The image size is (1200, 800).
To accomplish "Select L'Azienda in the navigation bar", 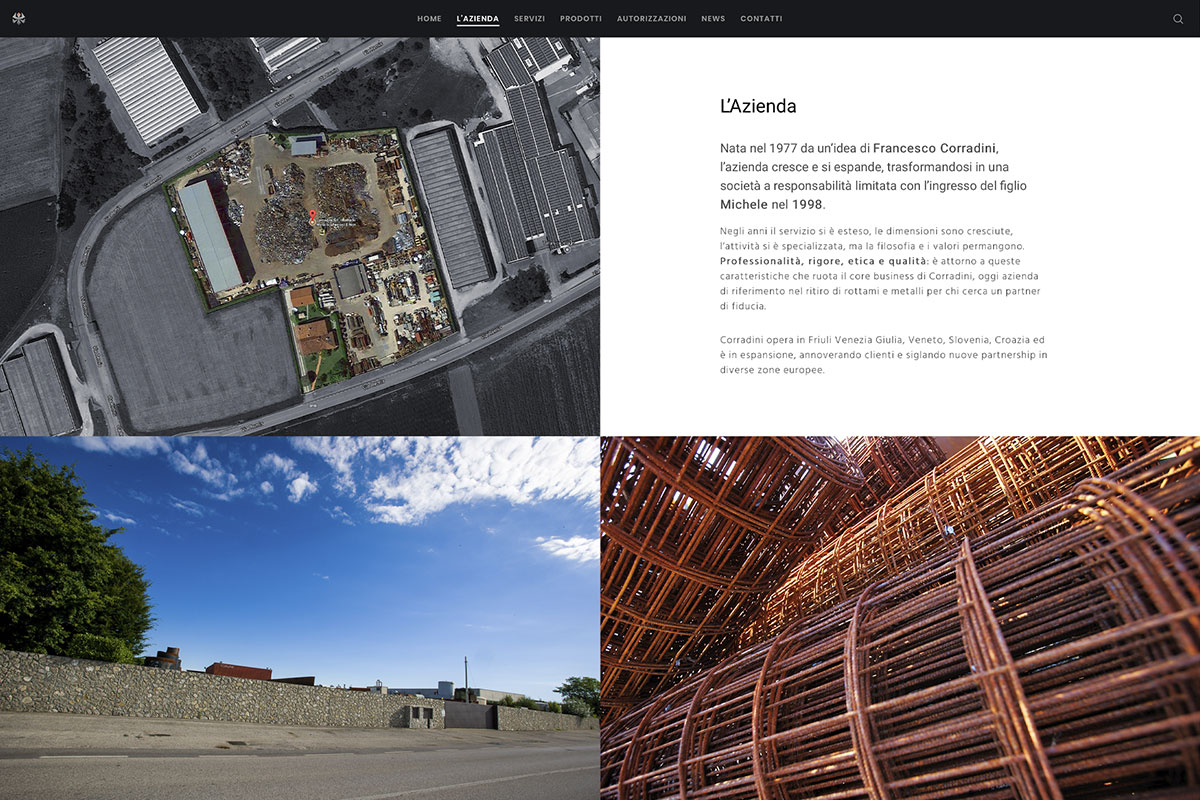I will click(478, 19).
